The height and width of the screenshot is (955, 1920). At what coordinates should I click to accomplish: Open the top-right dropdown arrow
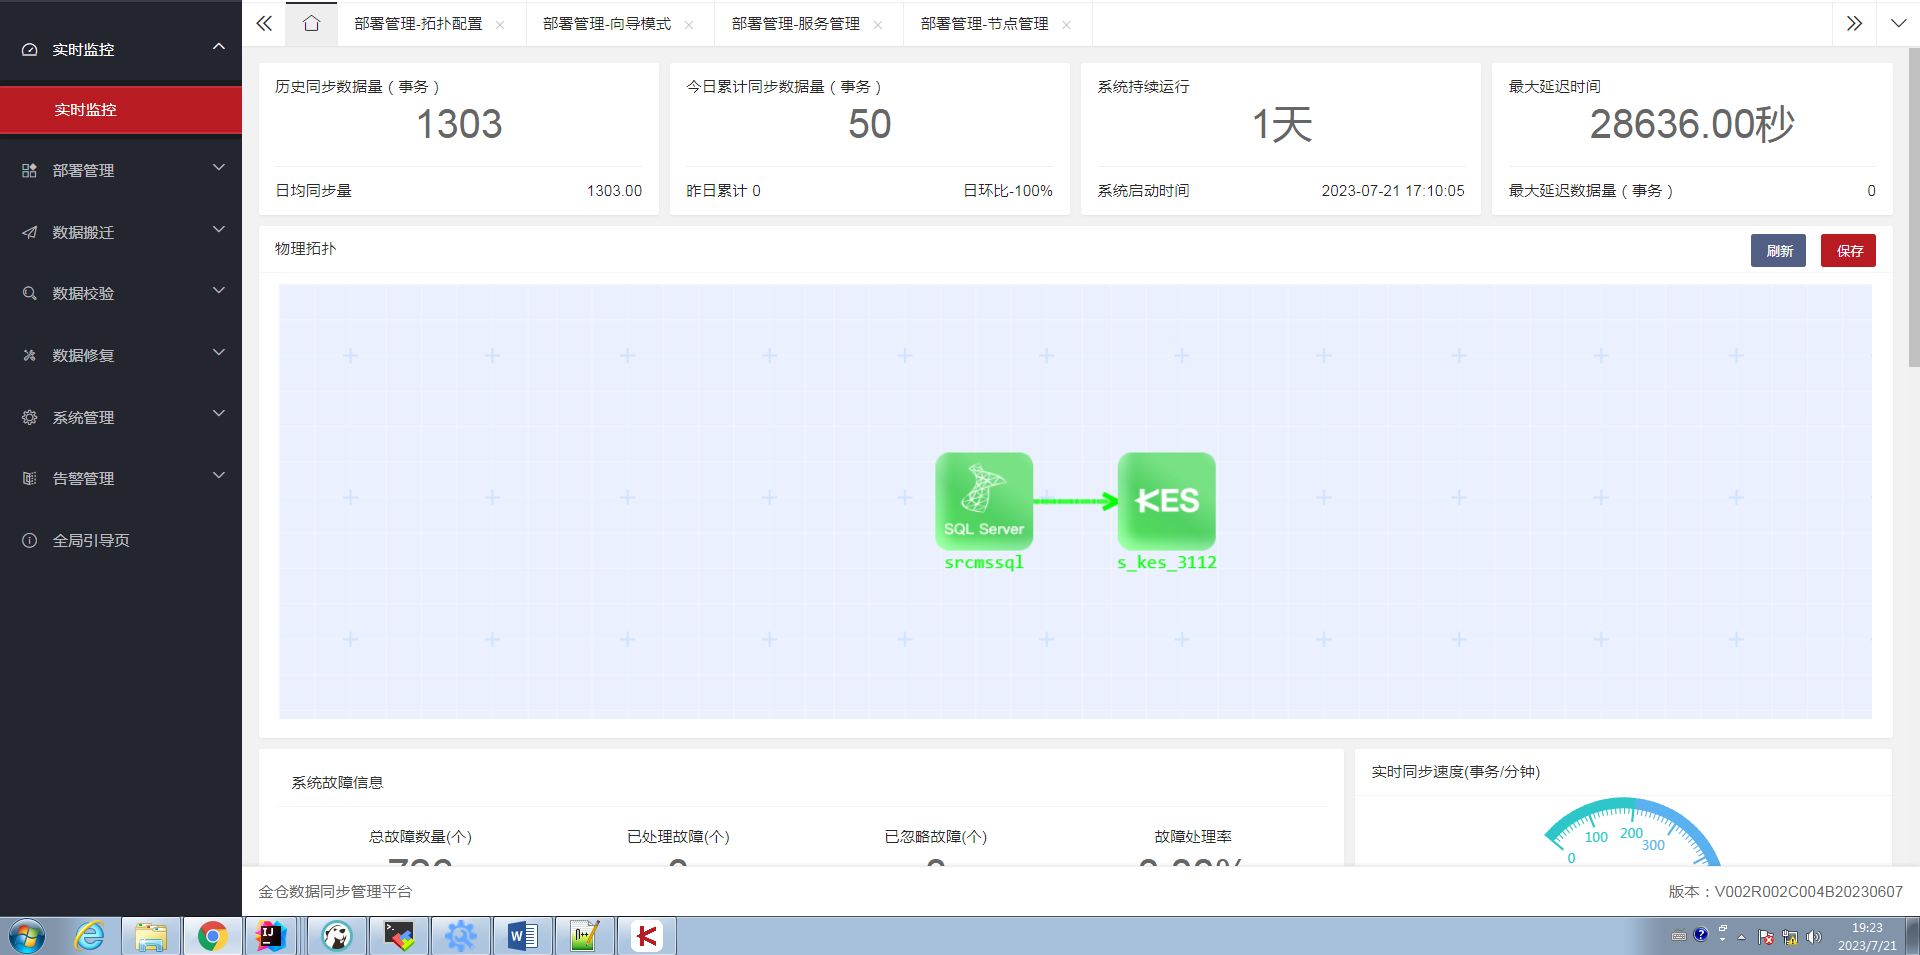click(1897, 22)
